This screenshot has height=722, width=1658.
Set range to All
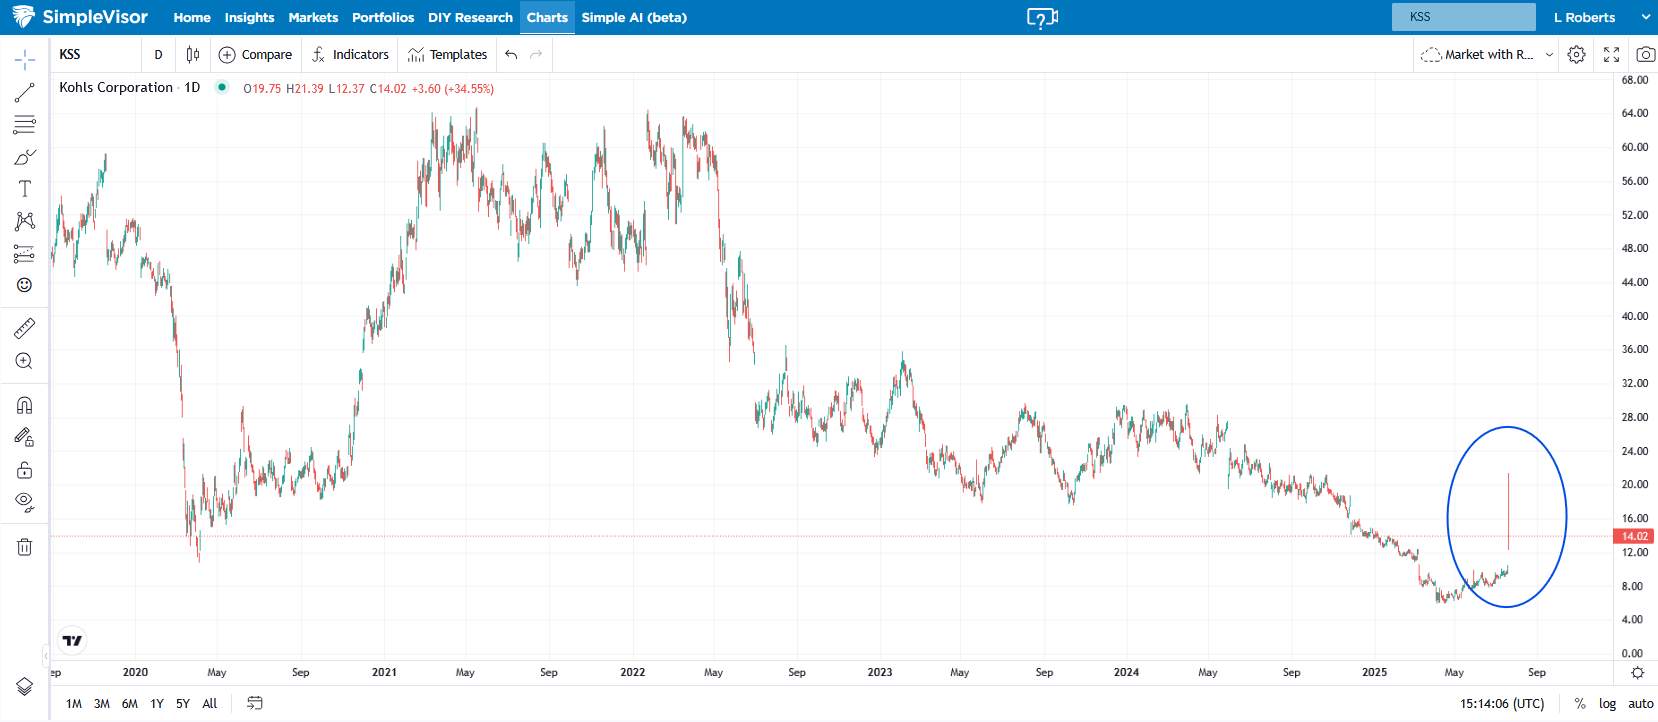(210, 703)
